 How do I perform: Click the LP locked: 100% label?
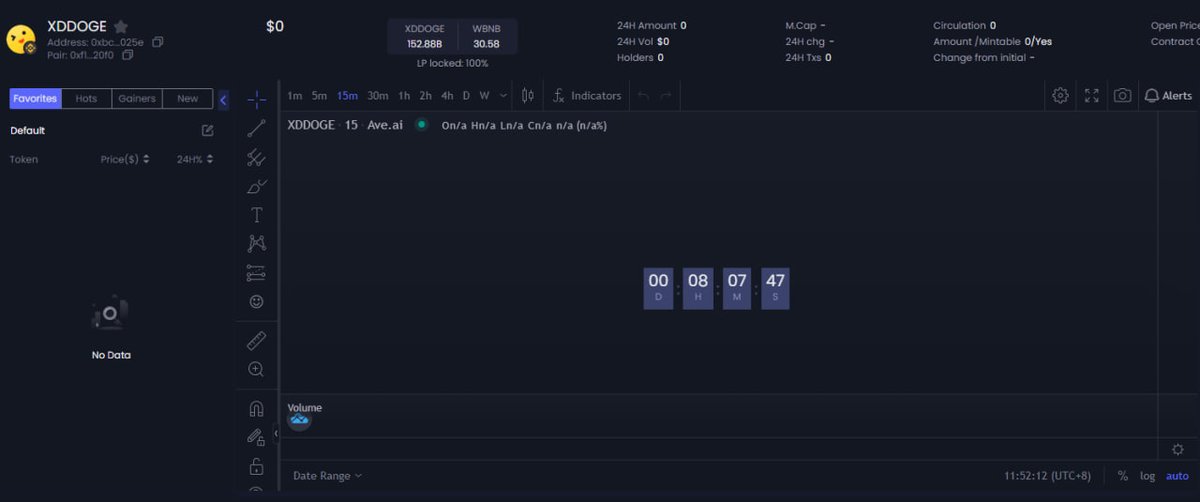(x=452, y=63)
